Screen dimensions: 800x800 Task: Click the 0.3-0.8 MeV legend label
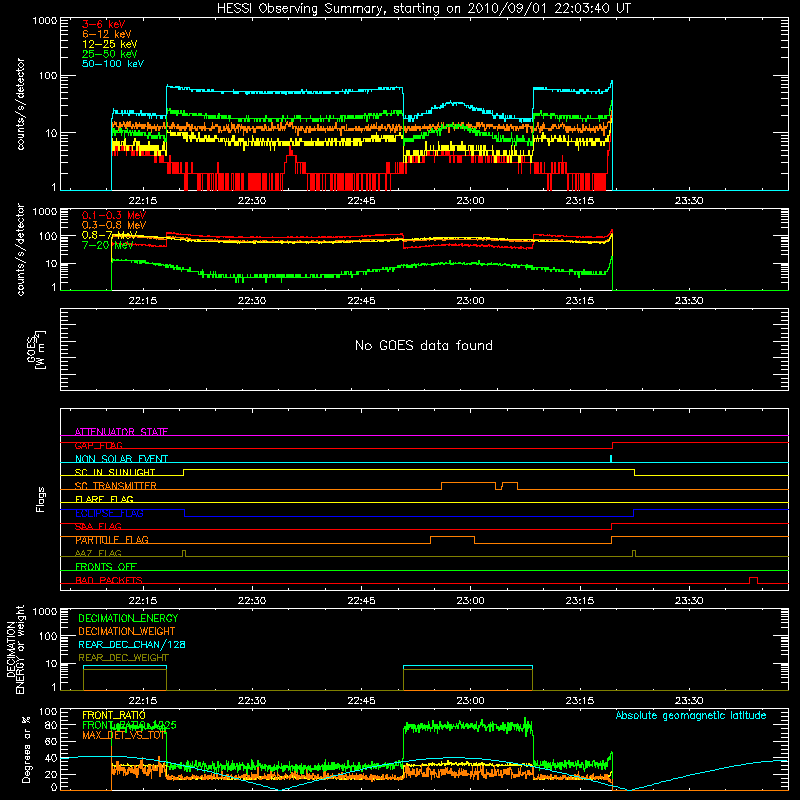114,225
